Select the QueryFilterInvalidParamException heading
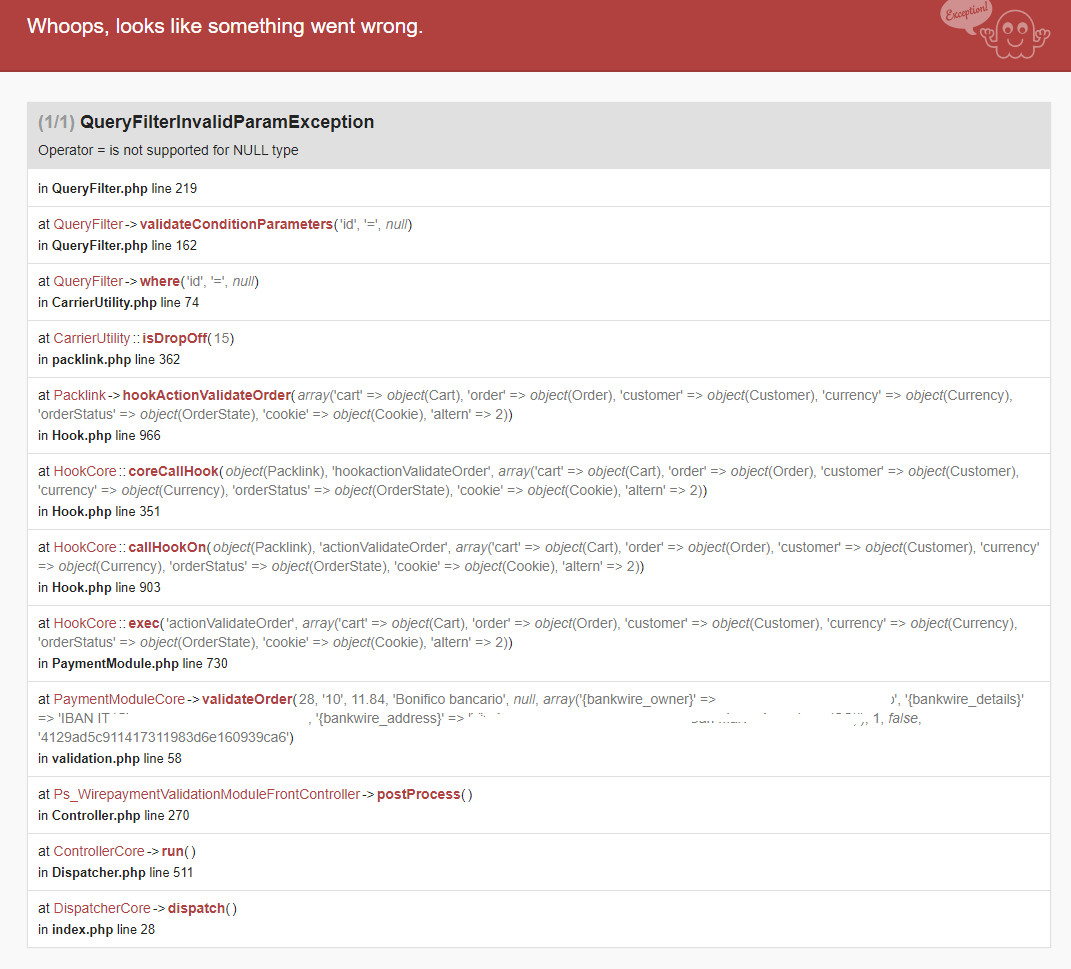 227,122
